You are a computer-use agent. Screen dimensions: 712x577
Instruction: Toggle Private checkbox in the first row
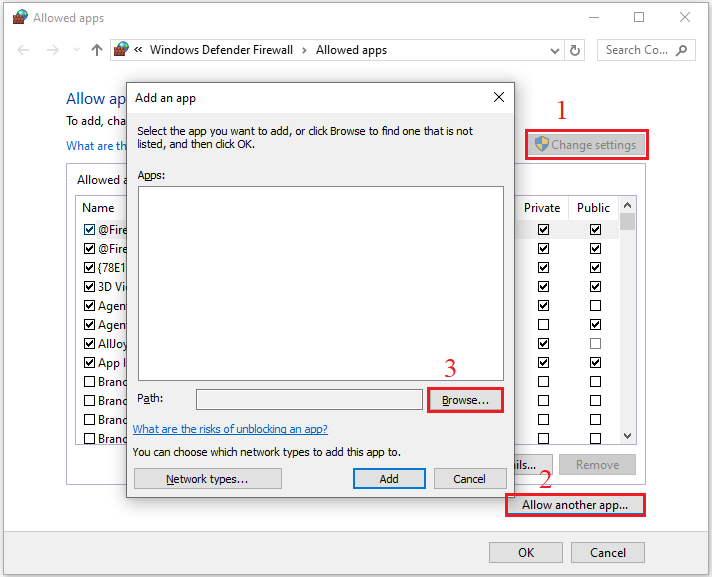(543, 230)
